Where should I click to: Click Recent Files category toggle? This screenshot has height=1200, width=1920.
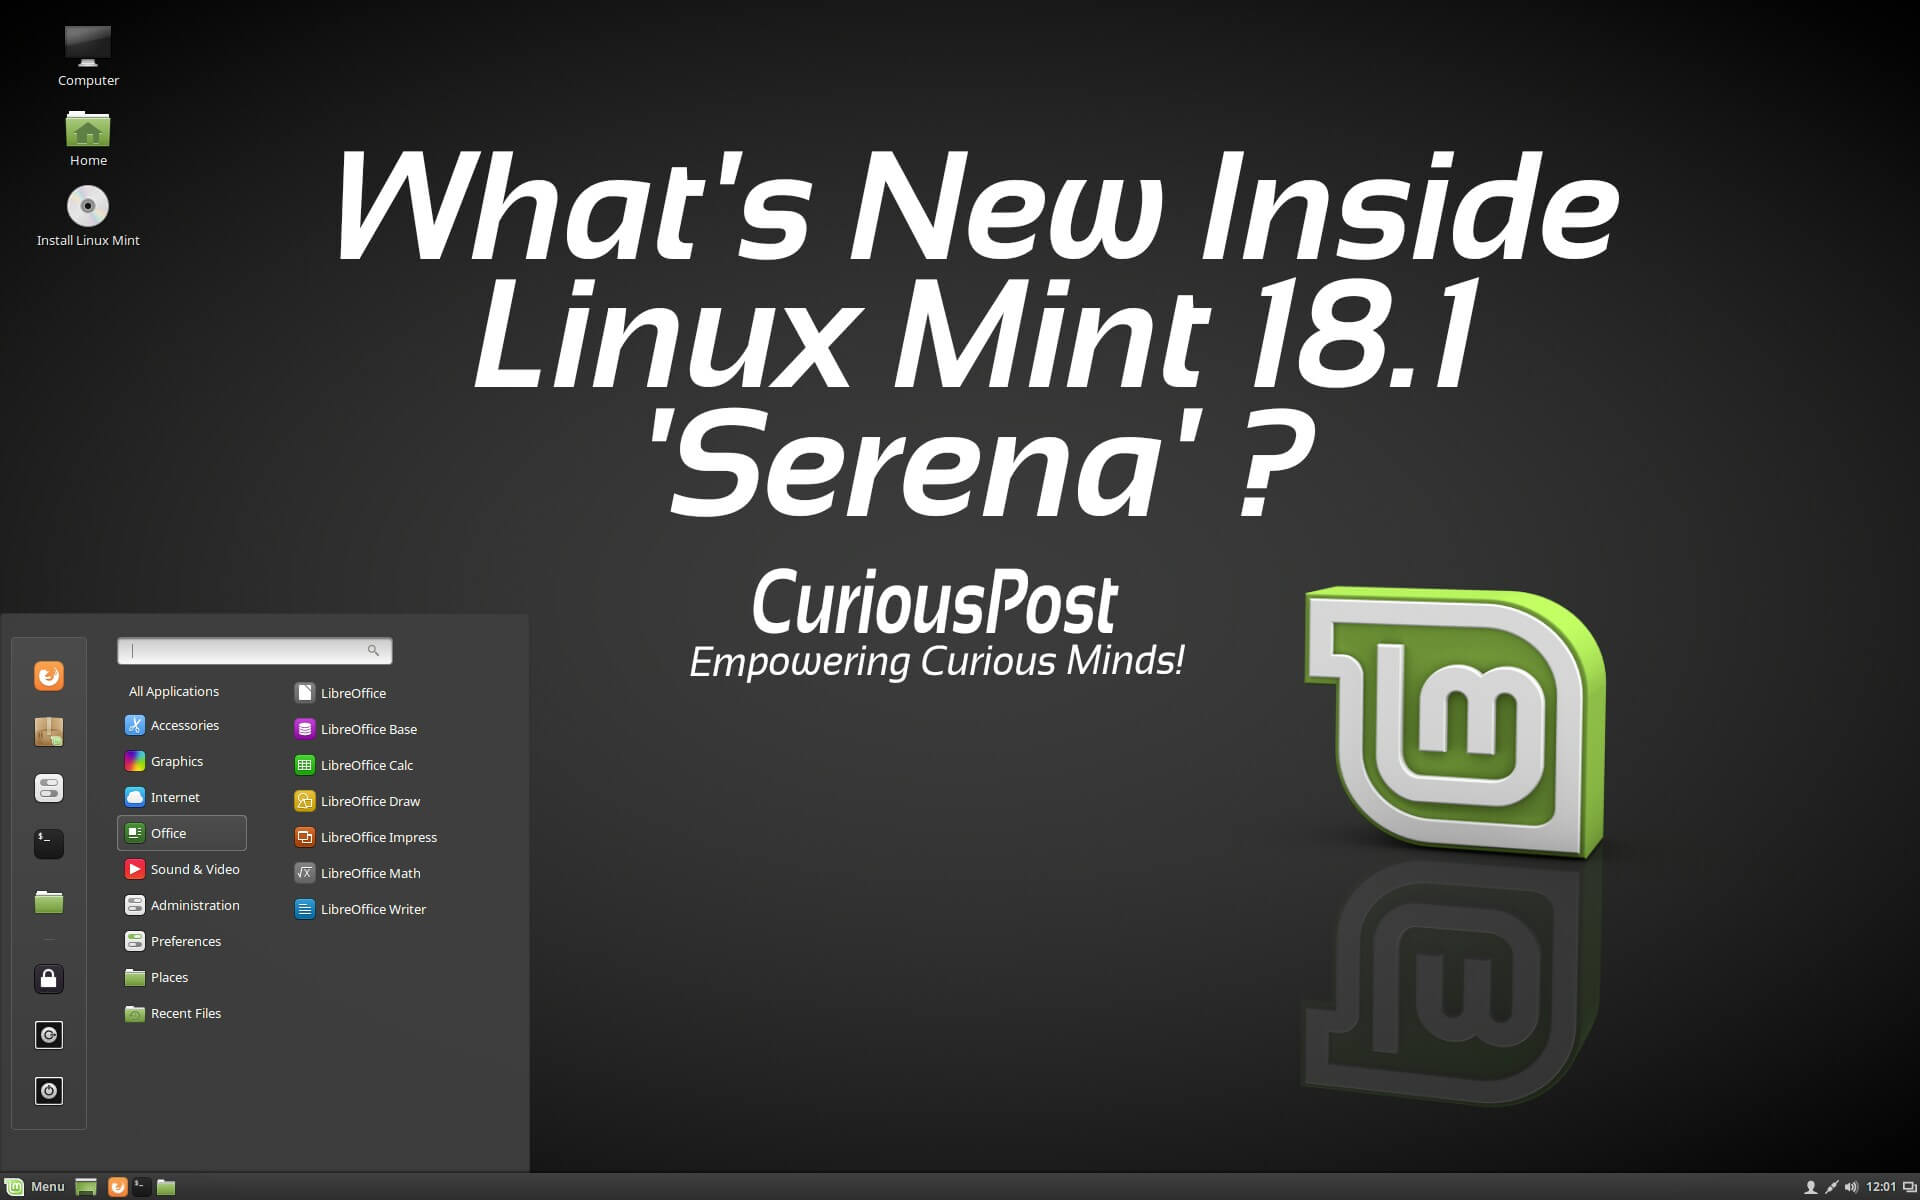tap(185, 1013)
